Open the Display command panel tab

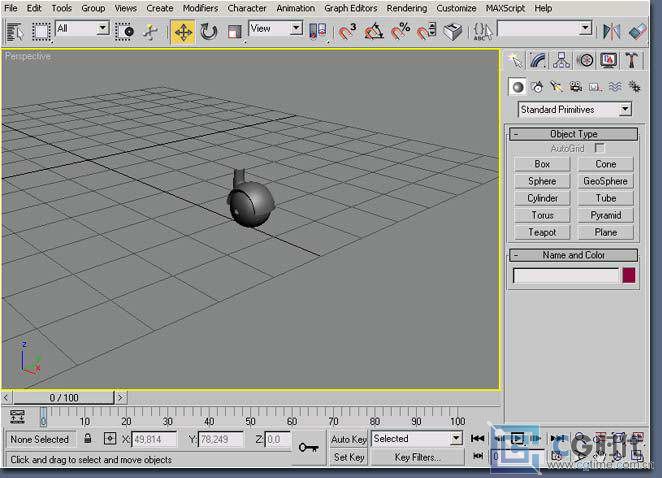pyautogui.click(x=608, y=61)
